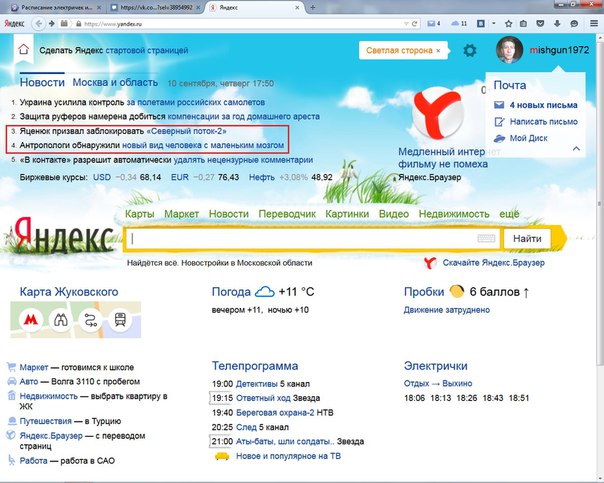Expand the dropdown arrow next to the blue toolbar icon
This screenshot has height=483, width=604.
493,23
